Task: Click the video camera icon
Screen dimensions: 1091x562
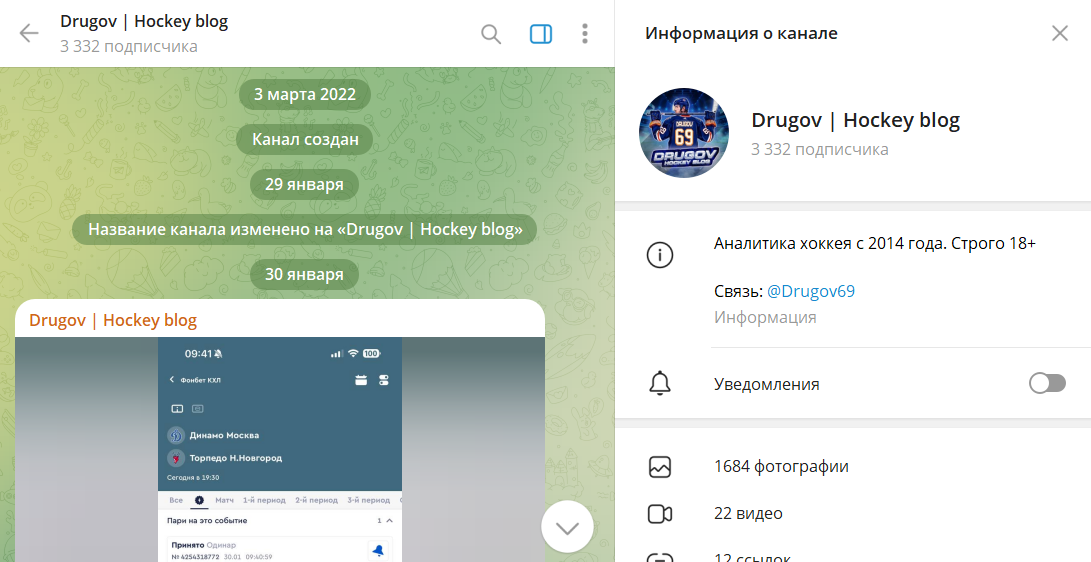Action: [660, 513]
